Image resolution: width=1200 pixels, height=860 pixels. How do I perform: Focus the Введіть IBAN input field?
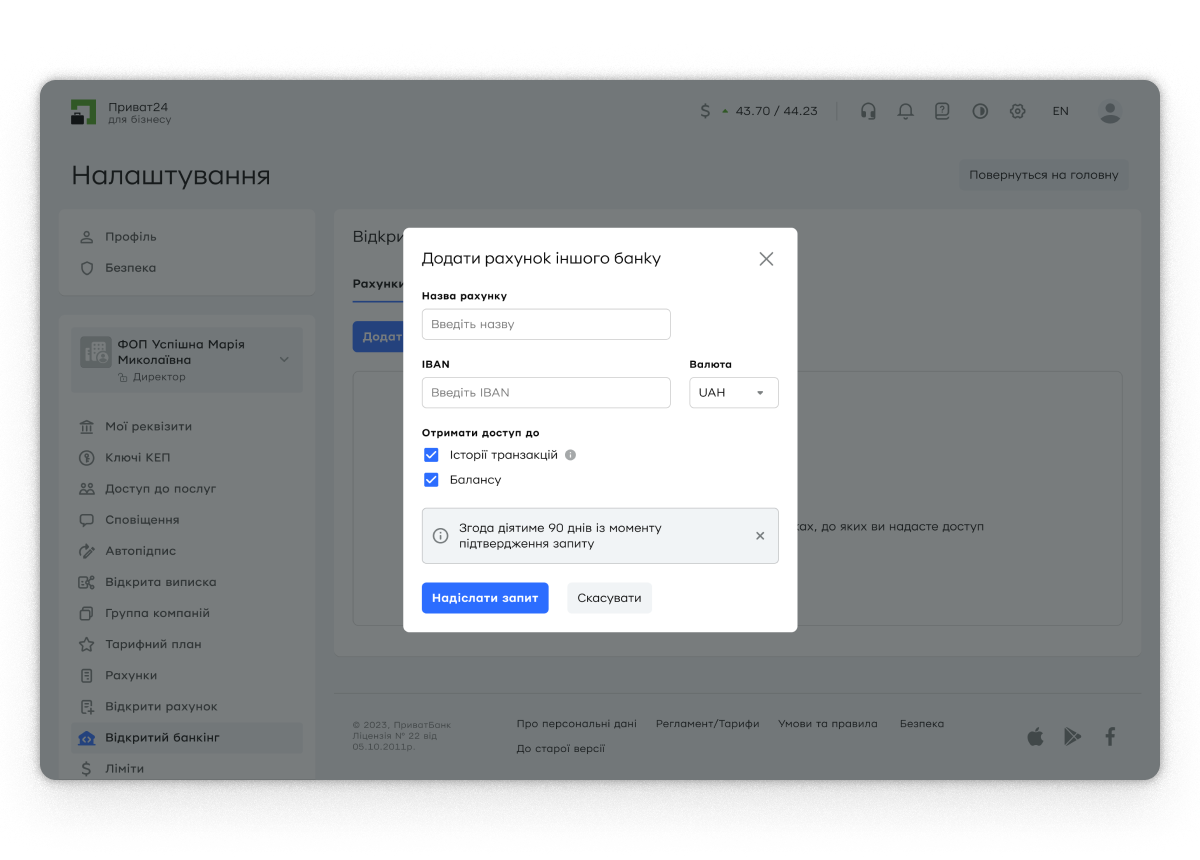pos(546,393)
